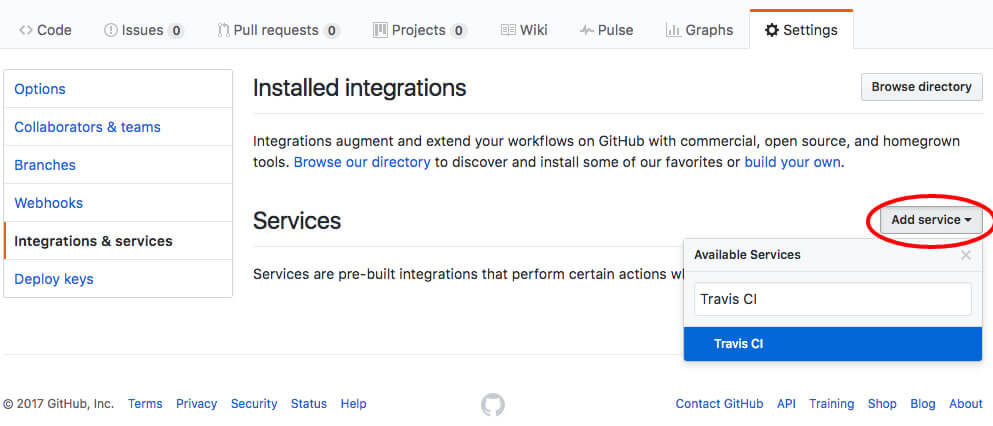Open the About footer link
Image resolution: width=993 pixels, height=426 pixels.
coord(966,404)
